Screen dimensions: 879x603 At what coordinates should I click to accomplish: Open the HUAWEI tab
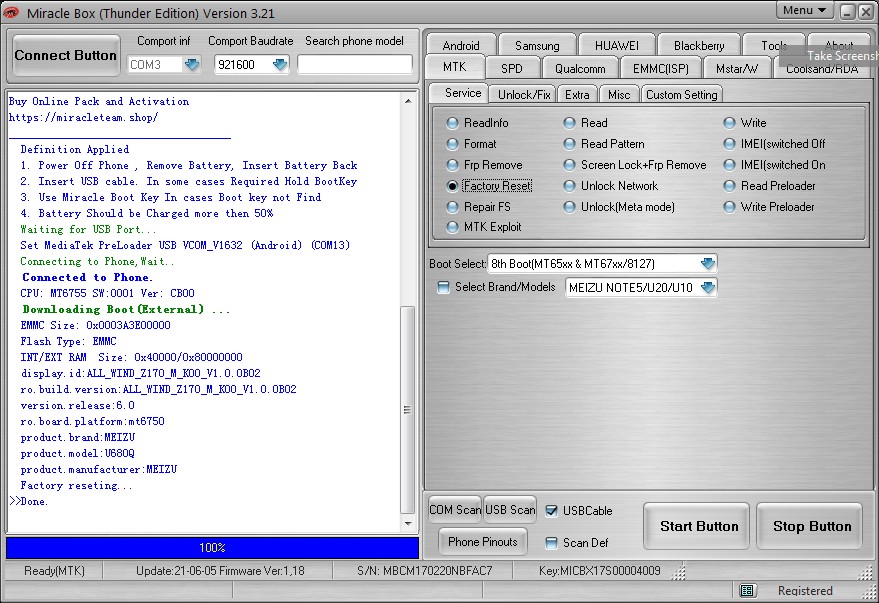tap(617, 45)
